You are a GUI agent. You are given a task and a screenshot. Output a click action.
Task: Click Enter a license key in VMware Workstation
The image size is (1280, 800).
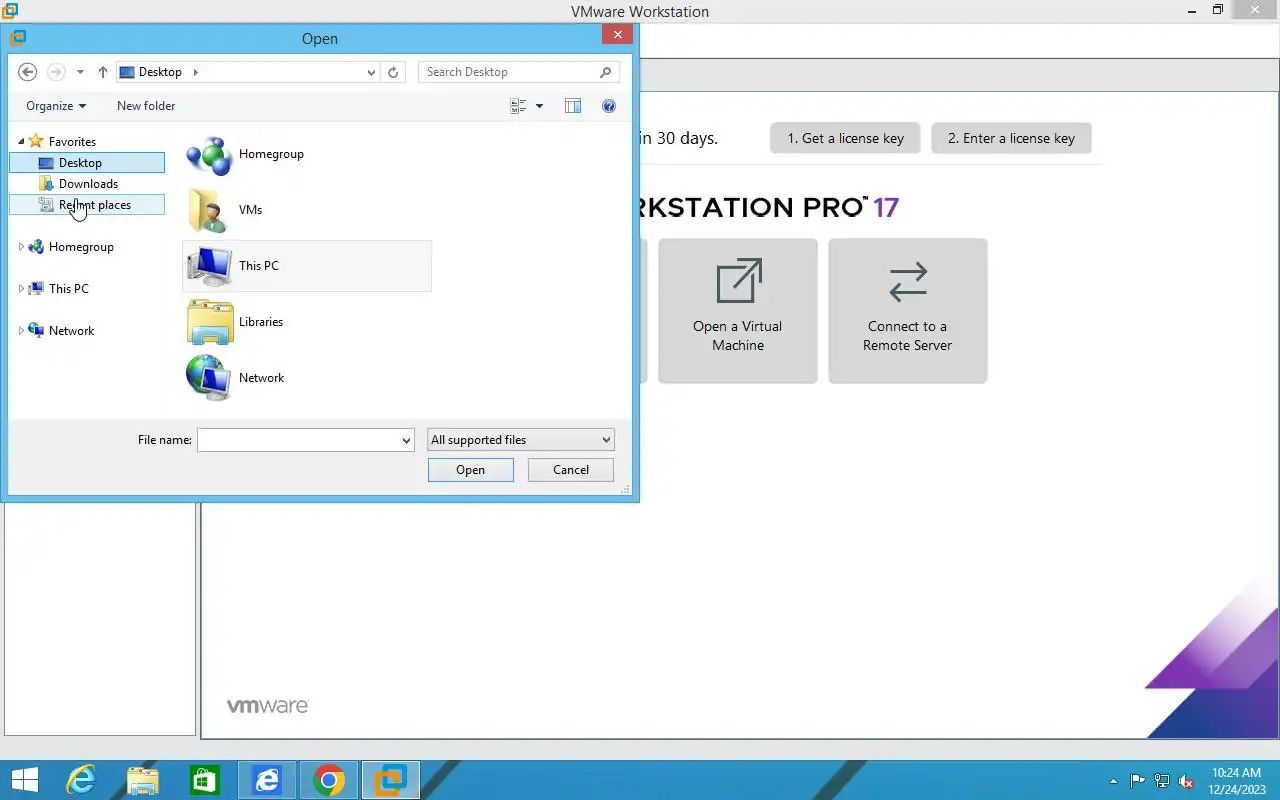[x=1011, y=138]
